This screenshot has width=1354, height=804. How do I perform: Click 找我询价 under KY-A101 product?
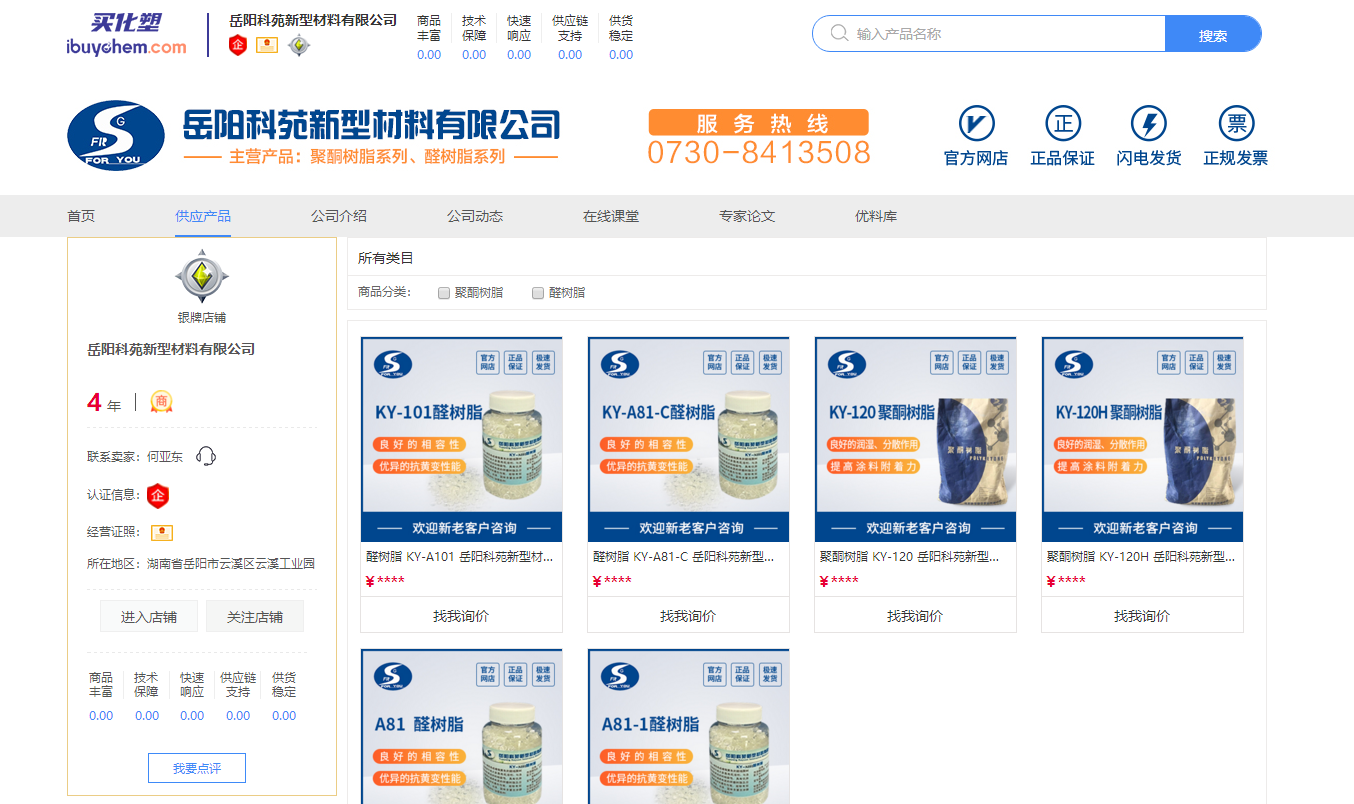point(461,616)
